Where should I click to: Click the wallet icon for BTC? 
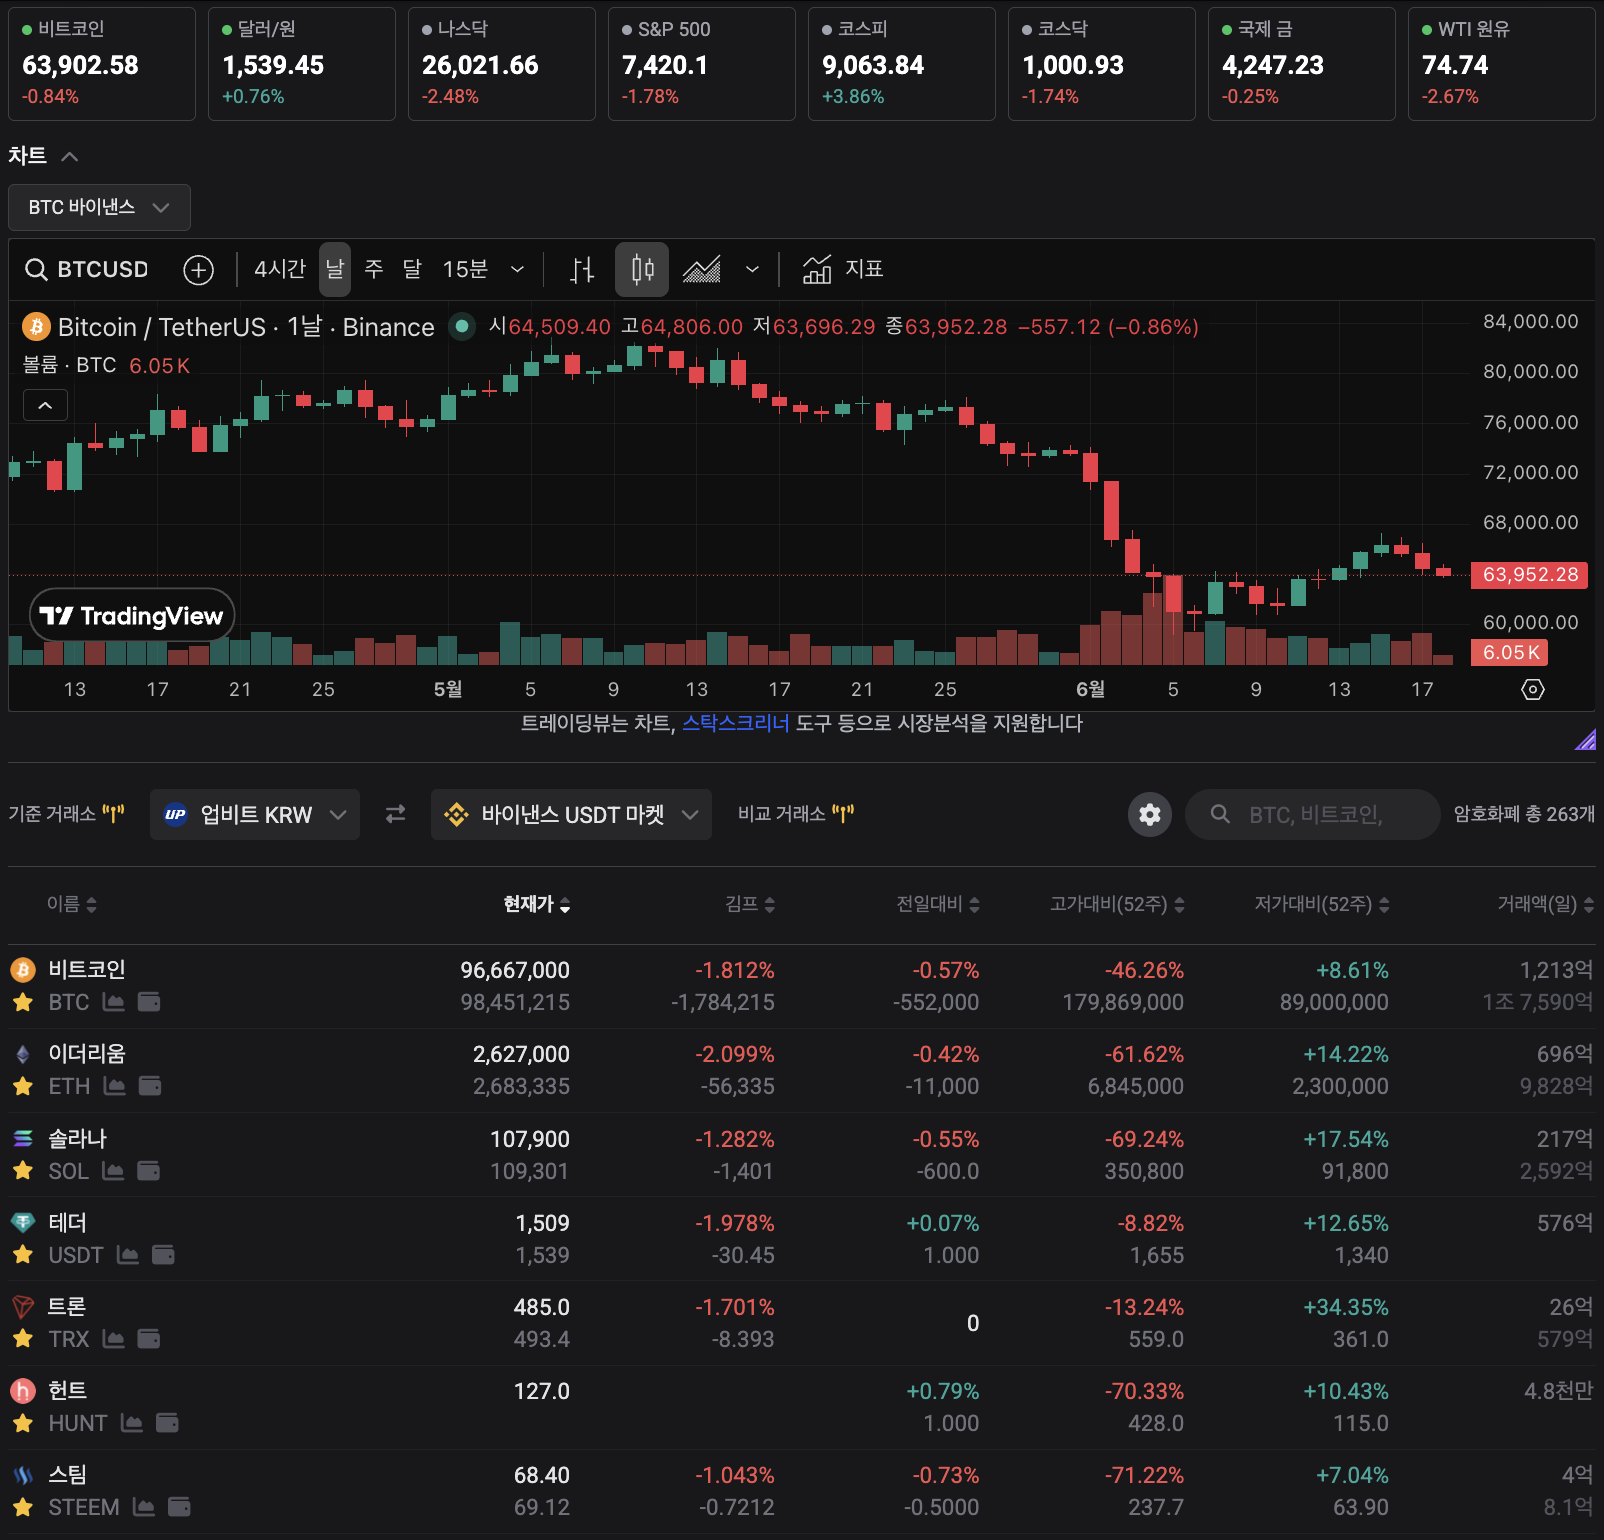point(149,1002)
